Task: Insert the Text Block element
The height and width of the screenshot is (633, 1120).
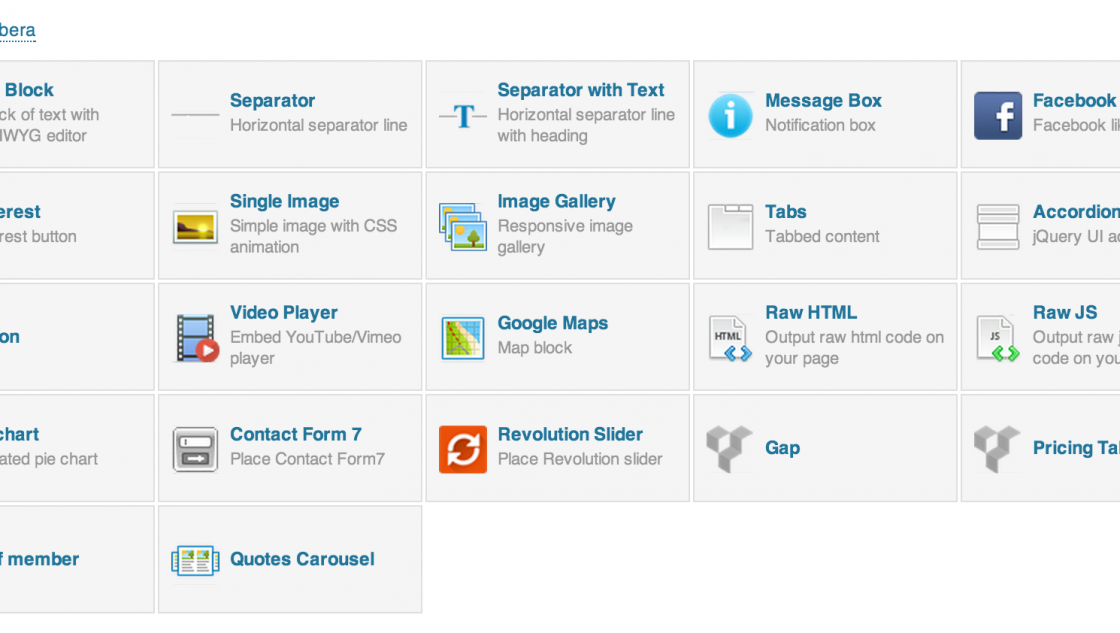Action: [x=30, y=90]
